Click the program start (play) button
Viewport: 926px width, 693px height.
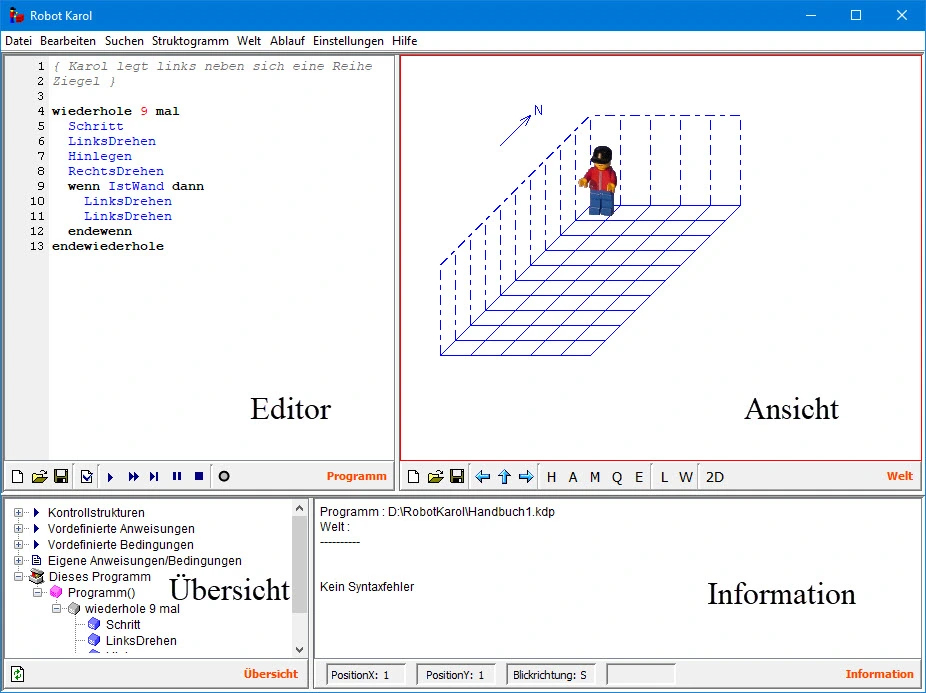pos(111,477)
